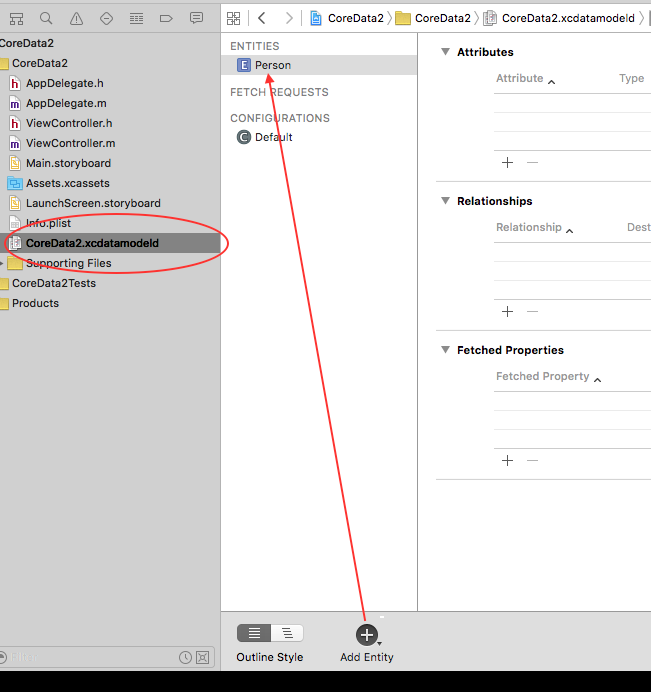Collapse the Attributes section
The image size is (651, 692).
[x=445, y=52]
